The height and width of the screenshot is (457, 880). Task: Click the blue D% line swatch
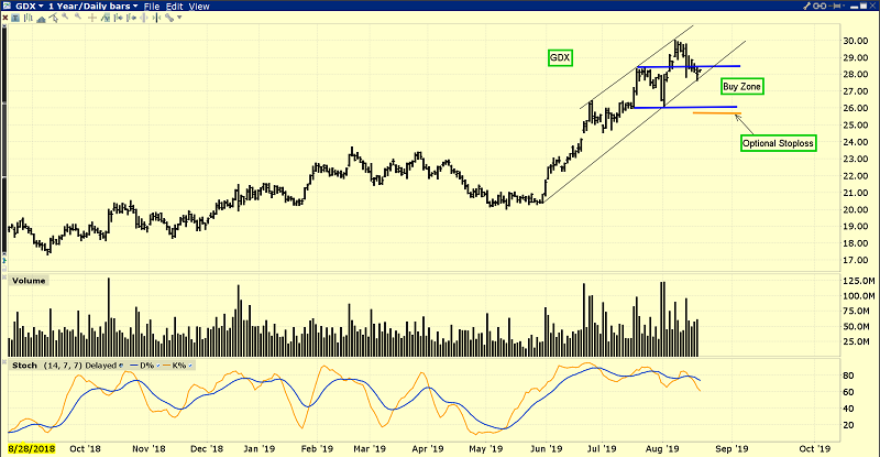(134, 365)
